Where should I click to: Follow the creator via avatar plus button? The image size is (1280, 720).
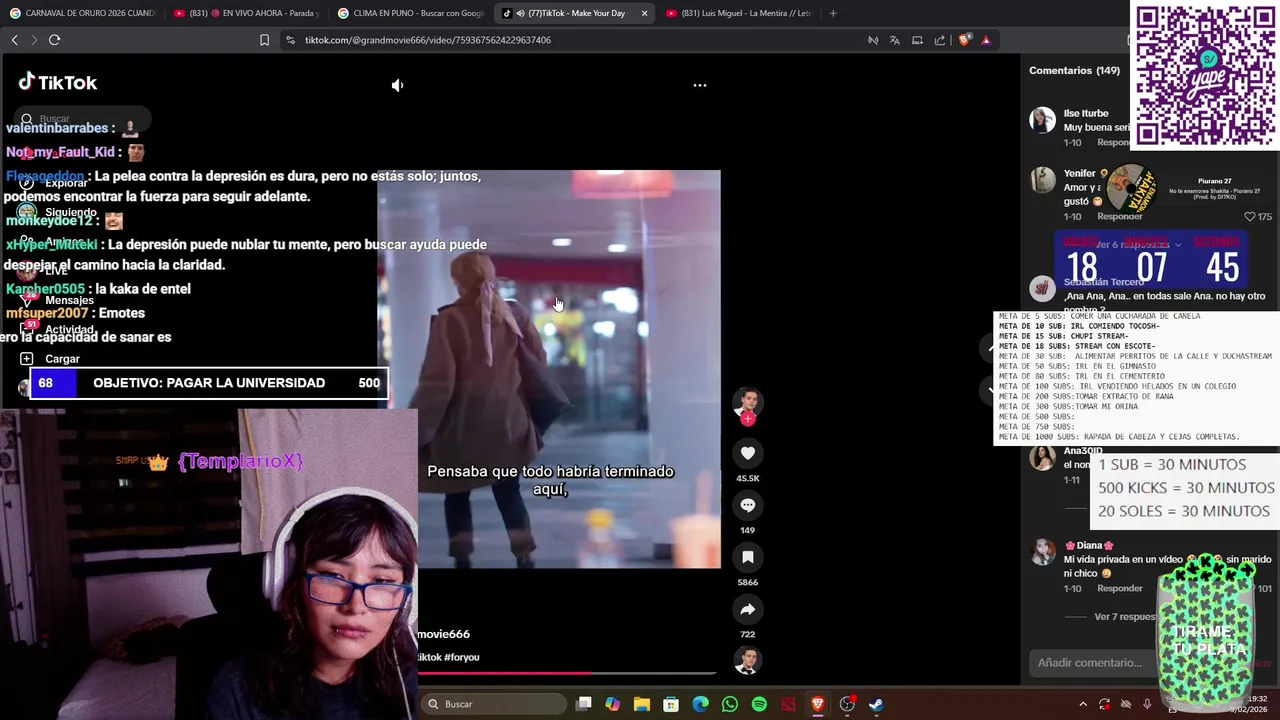(x=748, y=419)
